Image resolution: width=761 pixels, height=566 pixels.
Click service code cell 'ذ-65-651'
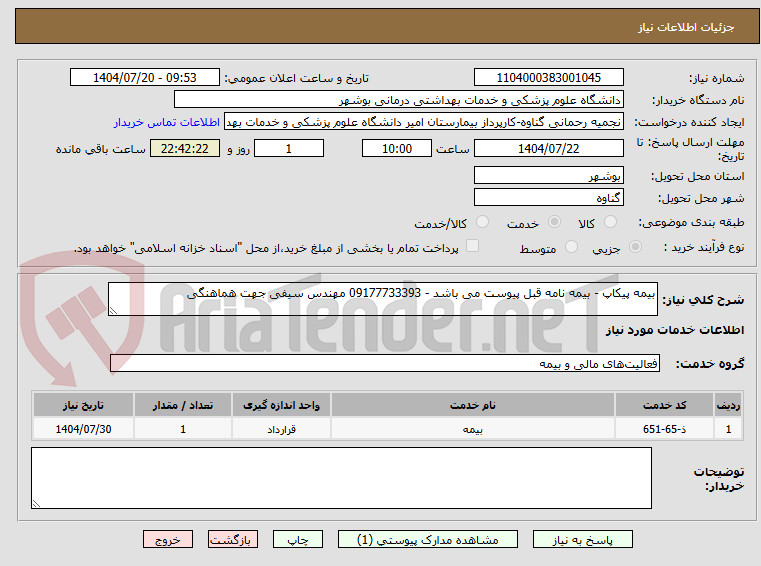click(664, 429)
